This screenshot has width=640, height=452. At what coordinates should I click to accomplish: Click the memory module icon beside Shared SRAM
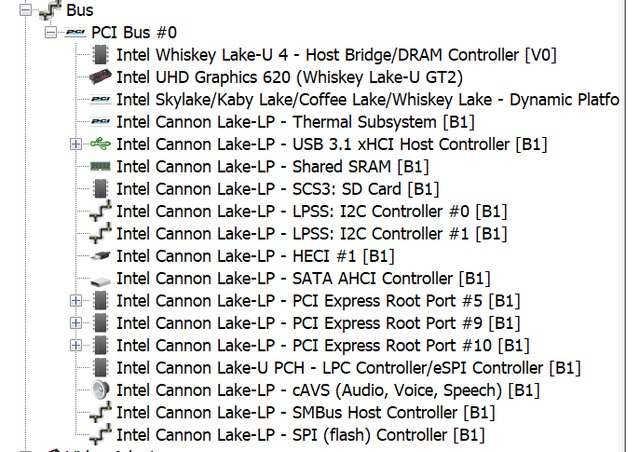(100, 166)
